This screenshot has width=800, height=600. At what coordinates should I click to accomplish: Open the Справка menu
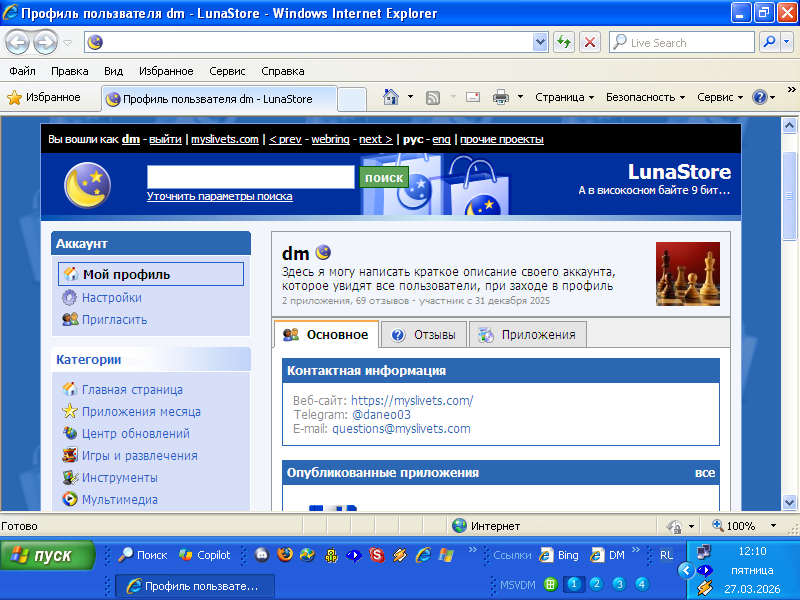tap(283, 71)
